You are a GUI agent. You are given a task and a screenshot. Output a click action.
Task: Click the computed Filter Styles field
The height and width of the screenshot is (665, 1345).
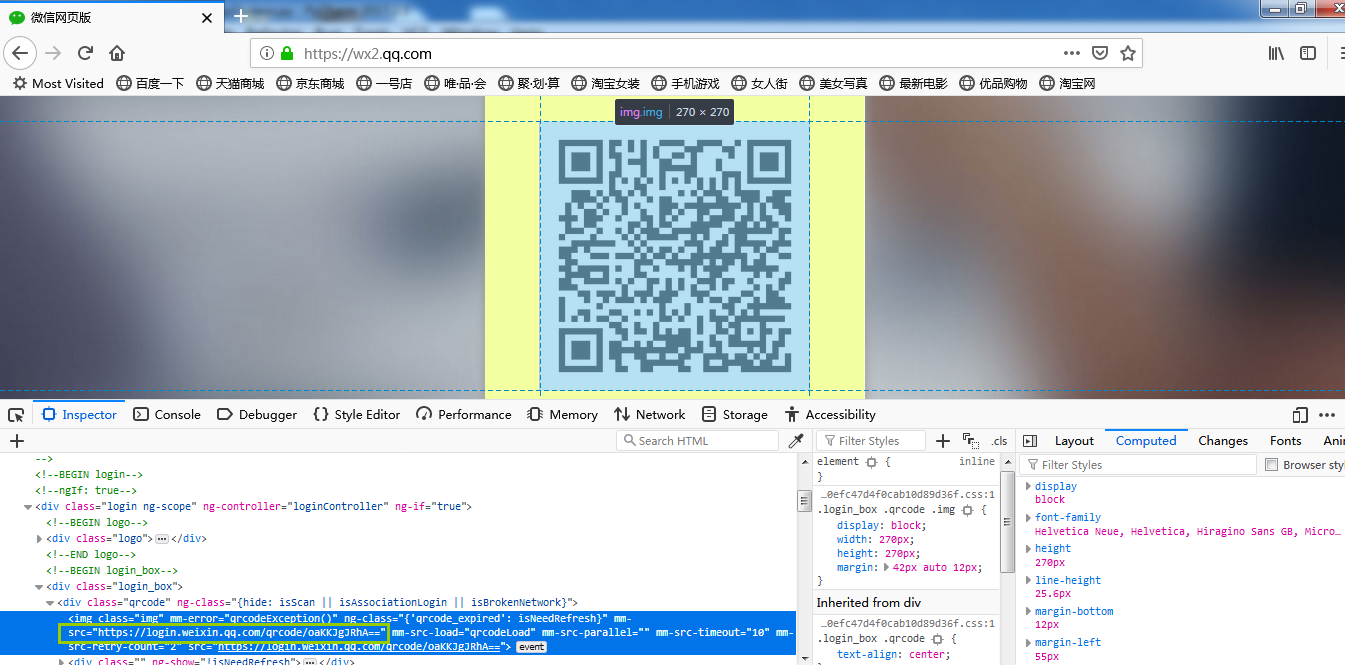[1139, 465]
